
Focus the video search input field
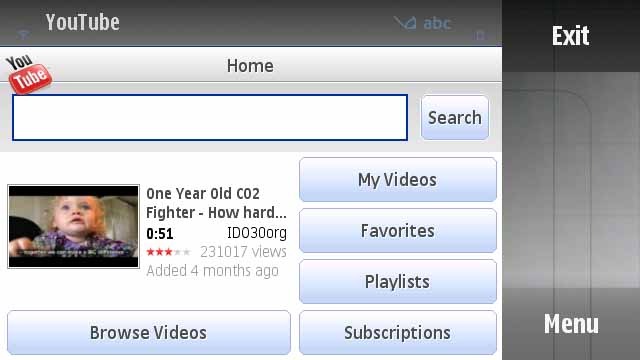(210, 118)
